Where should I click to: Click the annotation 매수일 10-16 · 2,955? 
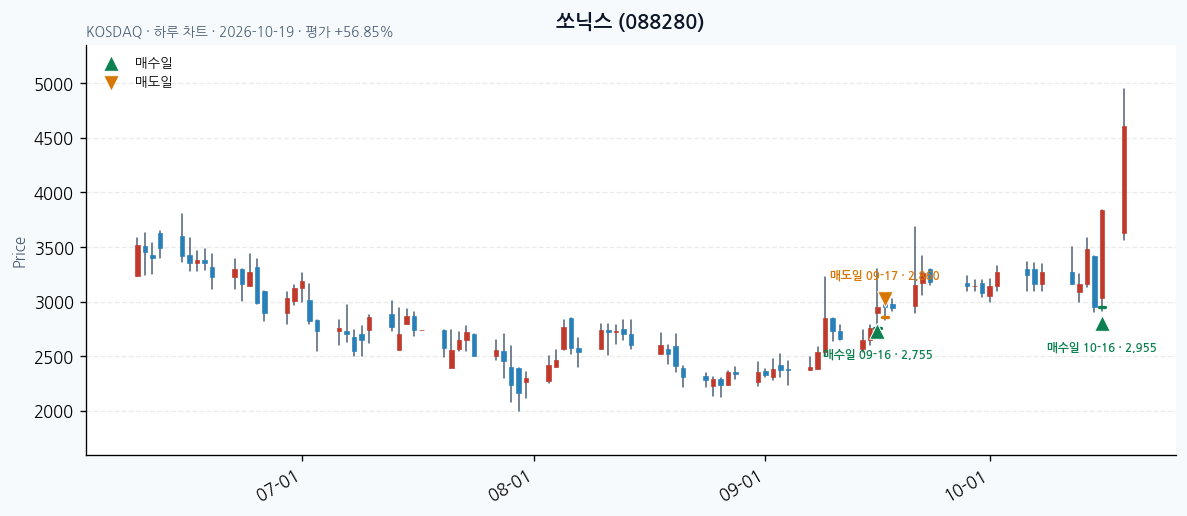tap(1102, 347)
